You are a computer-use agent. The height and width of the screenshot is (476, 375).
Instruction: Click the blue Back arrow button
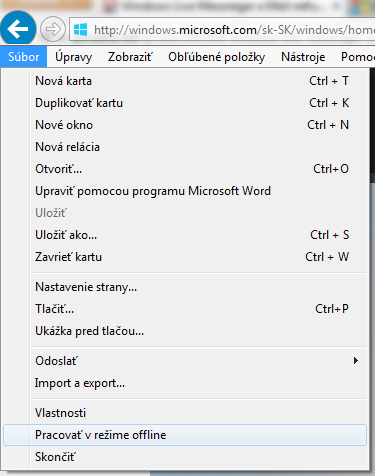point(18,29)
